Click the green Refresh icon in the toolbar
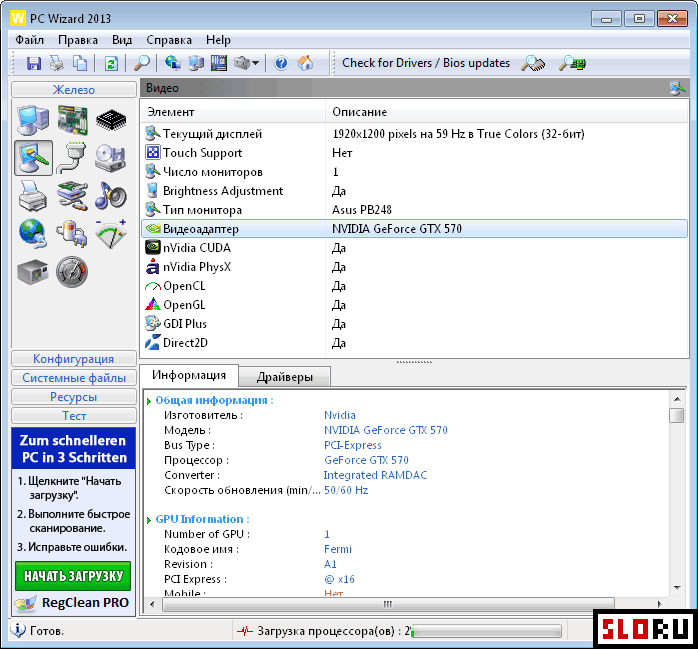This screenshot has height=649, width=698. [111, 63]
